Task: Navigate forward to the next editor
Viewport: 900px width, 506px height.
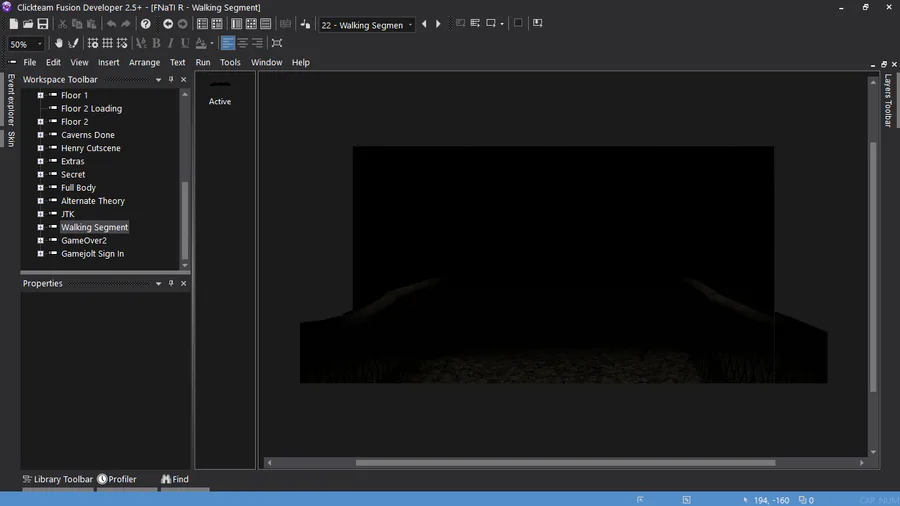Action: [x=183, y=24]
